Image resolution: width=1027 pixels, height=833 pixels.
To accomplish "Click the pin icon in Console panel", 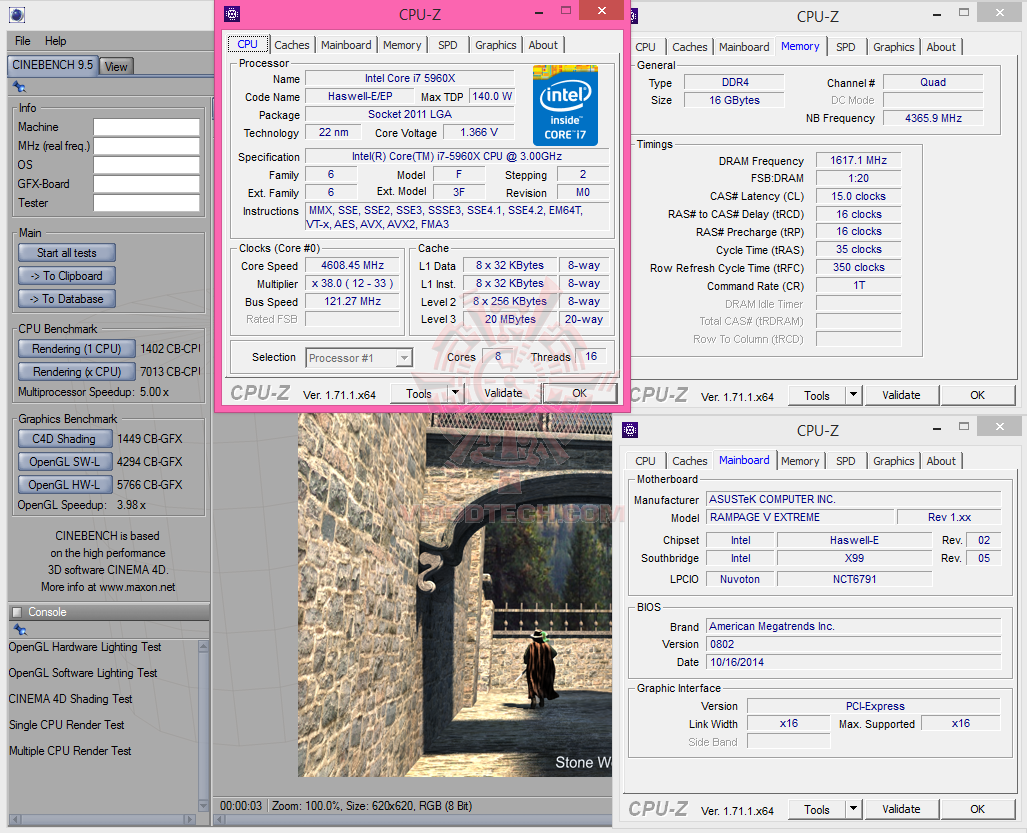I will pos(20,630).
